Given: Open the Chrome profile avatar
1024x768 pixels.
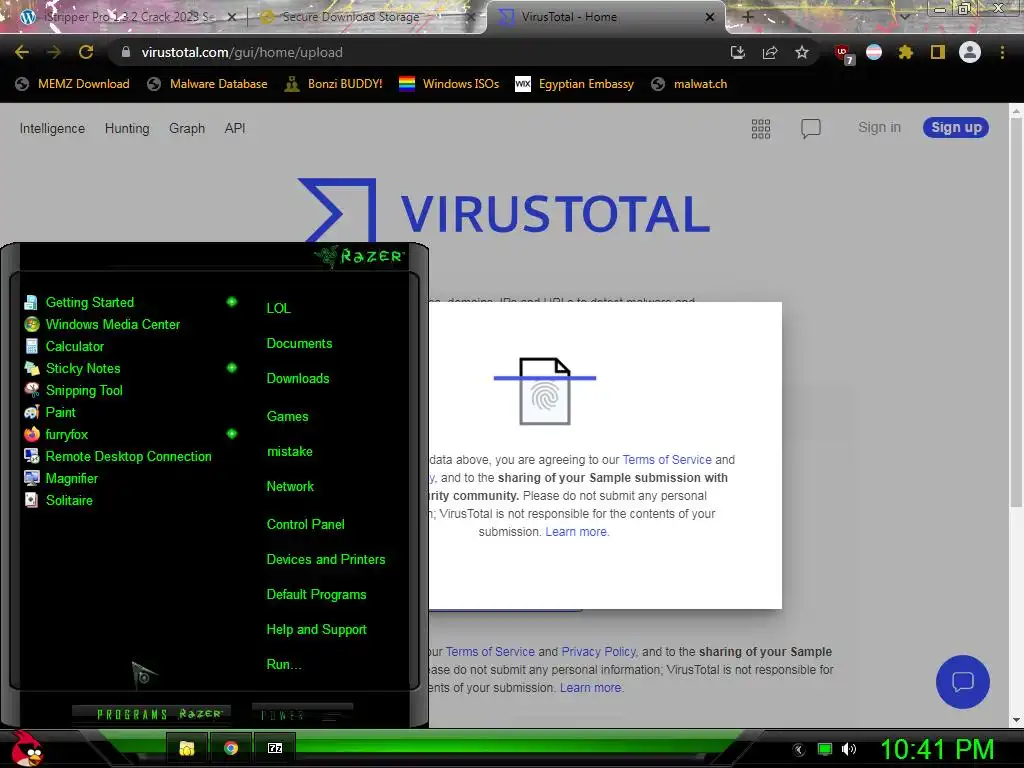Looking at the screenshot, I should (x=970, y=52).
